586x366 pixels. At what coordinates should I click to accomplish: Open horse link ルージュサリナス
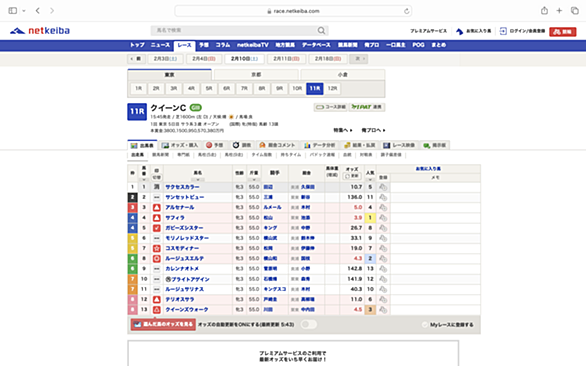click(x=185, y=289)
